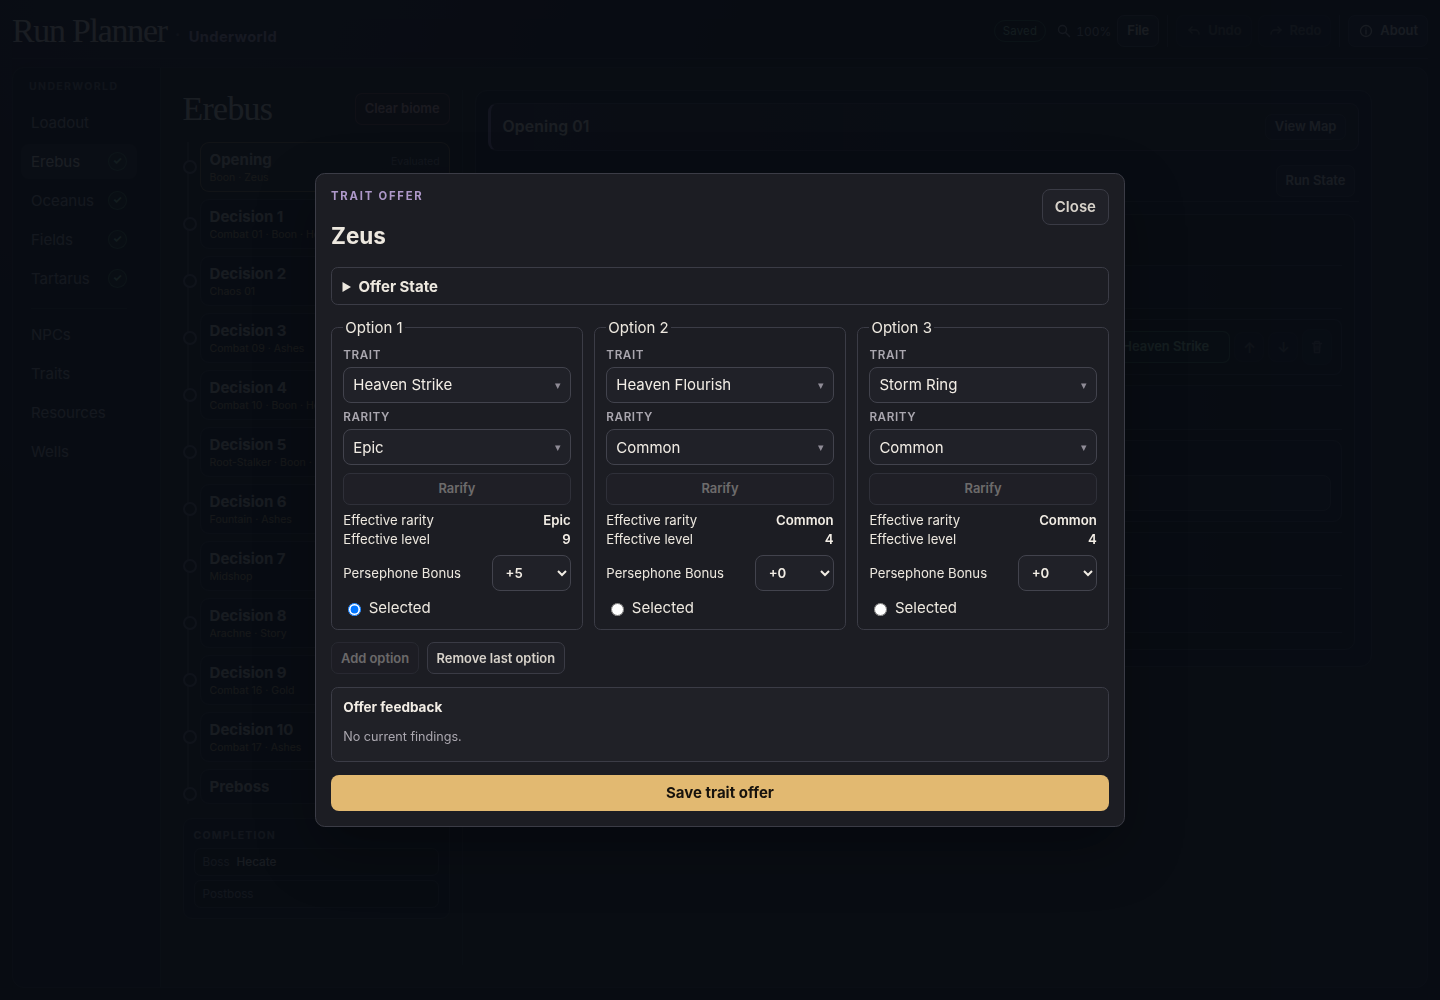Open Option 3 Persephone Bonus dropdown
This screenshot has height=1000, width=1440.
[1057, 573]
